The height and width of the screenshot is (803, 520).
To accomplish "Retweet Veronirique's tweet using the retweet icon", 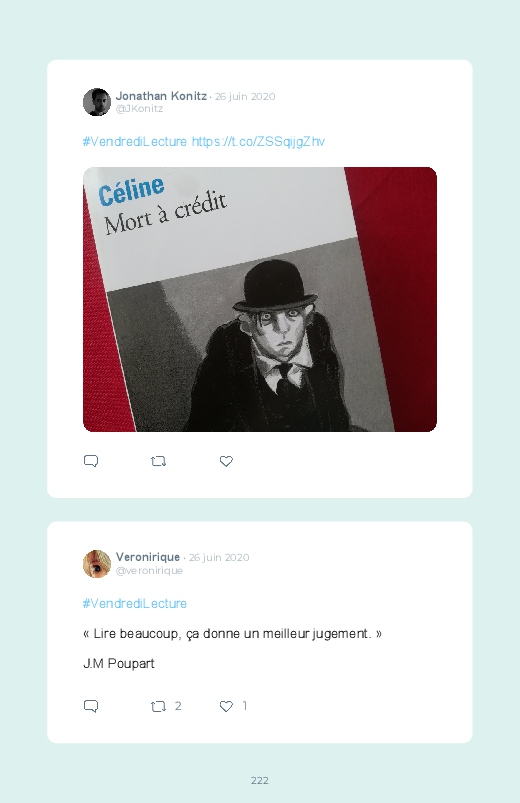I will [158, 707].
